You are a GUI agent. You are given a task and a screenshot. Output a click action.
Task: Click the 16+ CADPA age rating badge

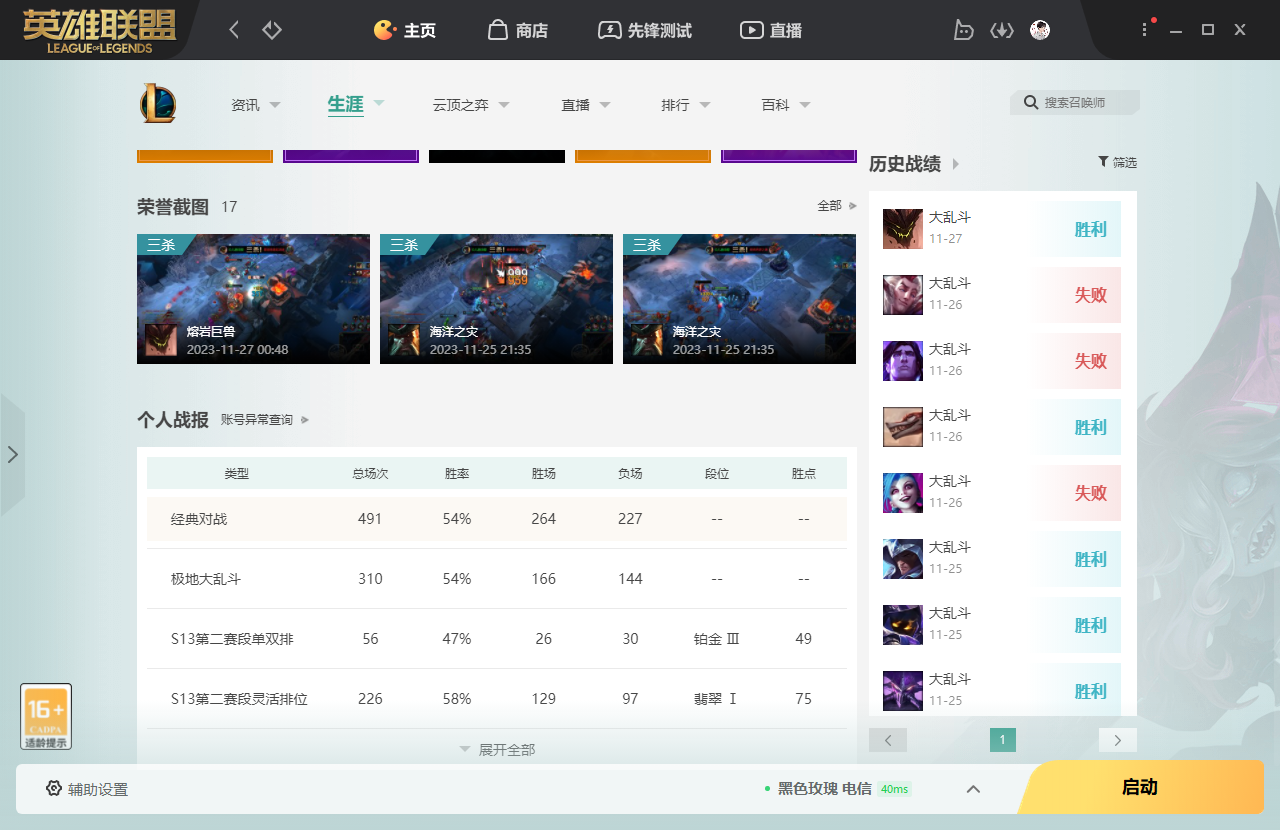click(46, 716)
